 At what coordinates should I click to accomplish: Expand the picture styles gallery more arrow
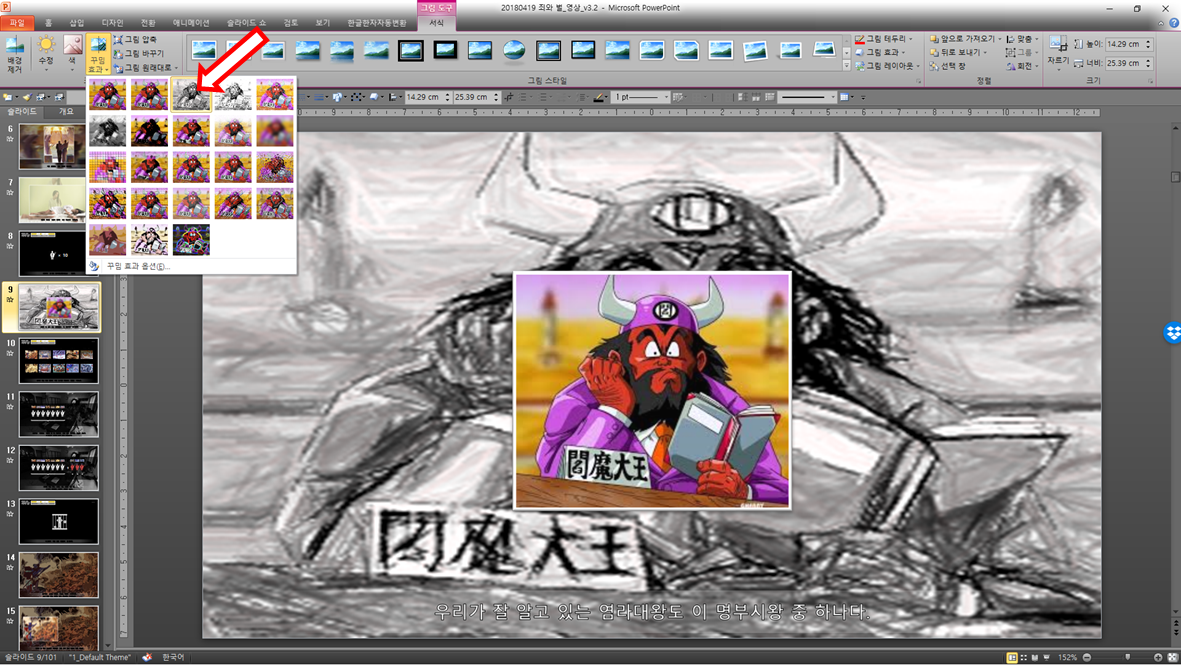click(x=846, y=66)
